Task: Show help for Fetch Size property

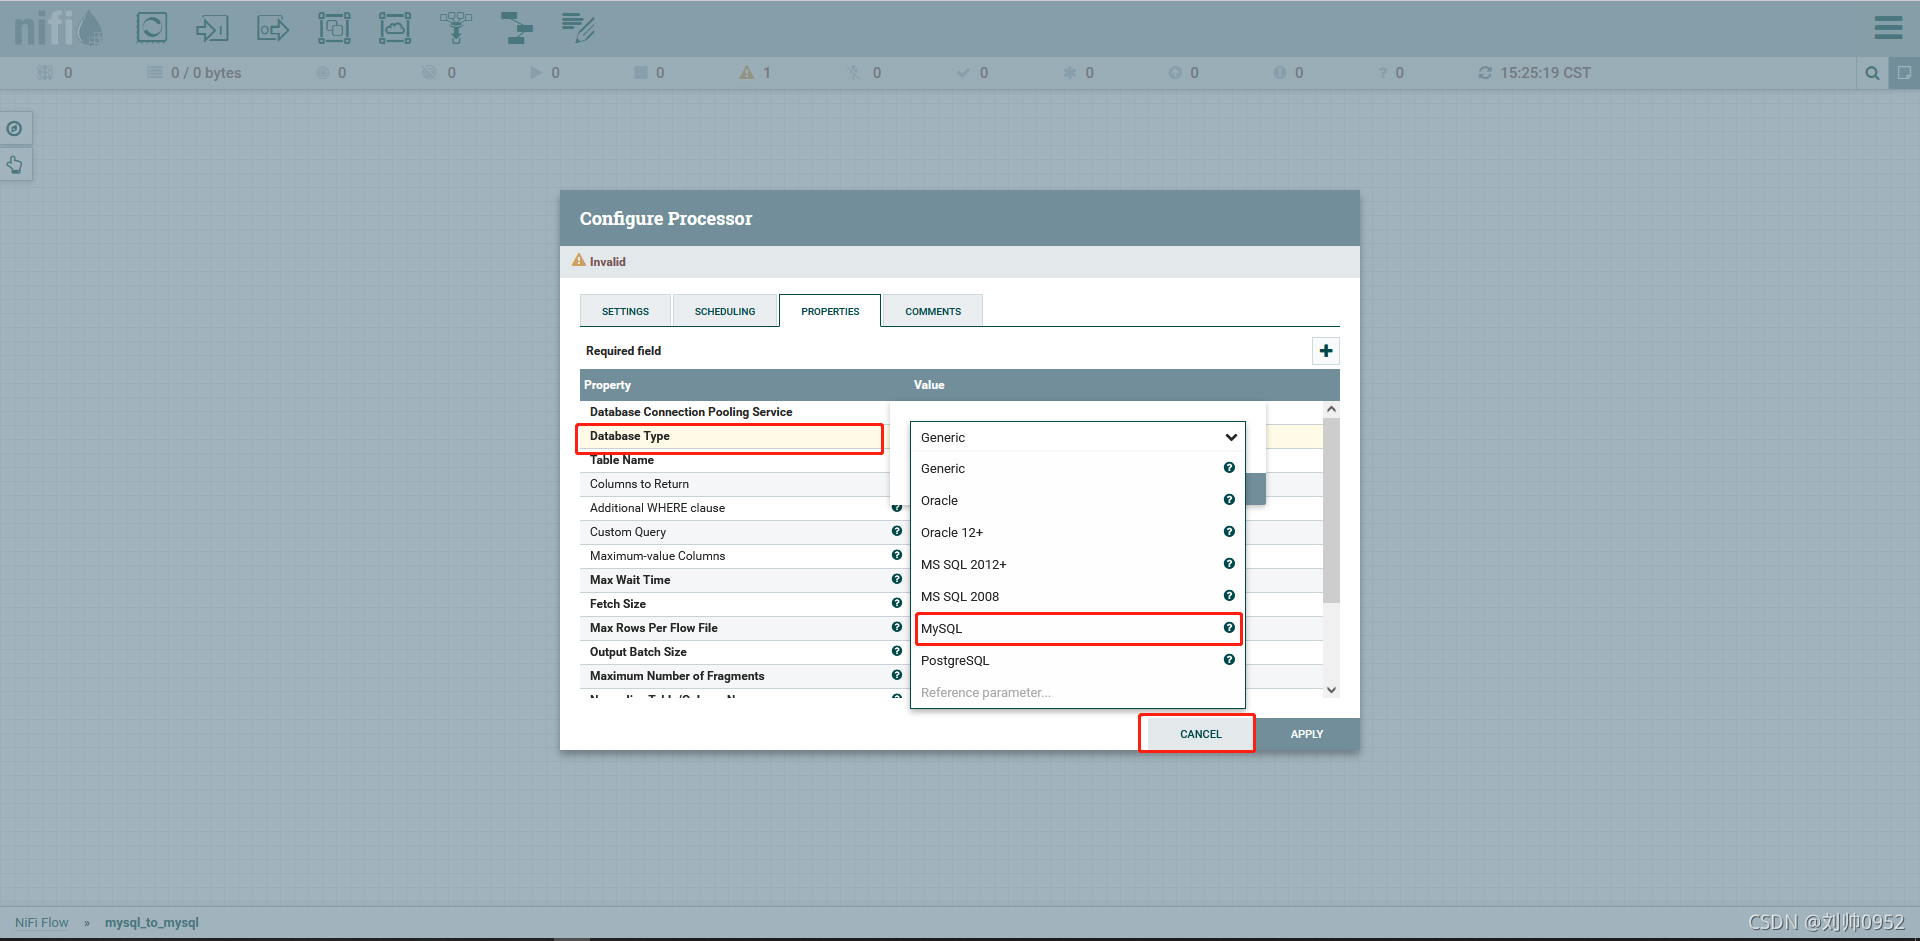Action: click(x=897, y=603)
